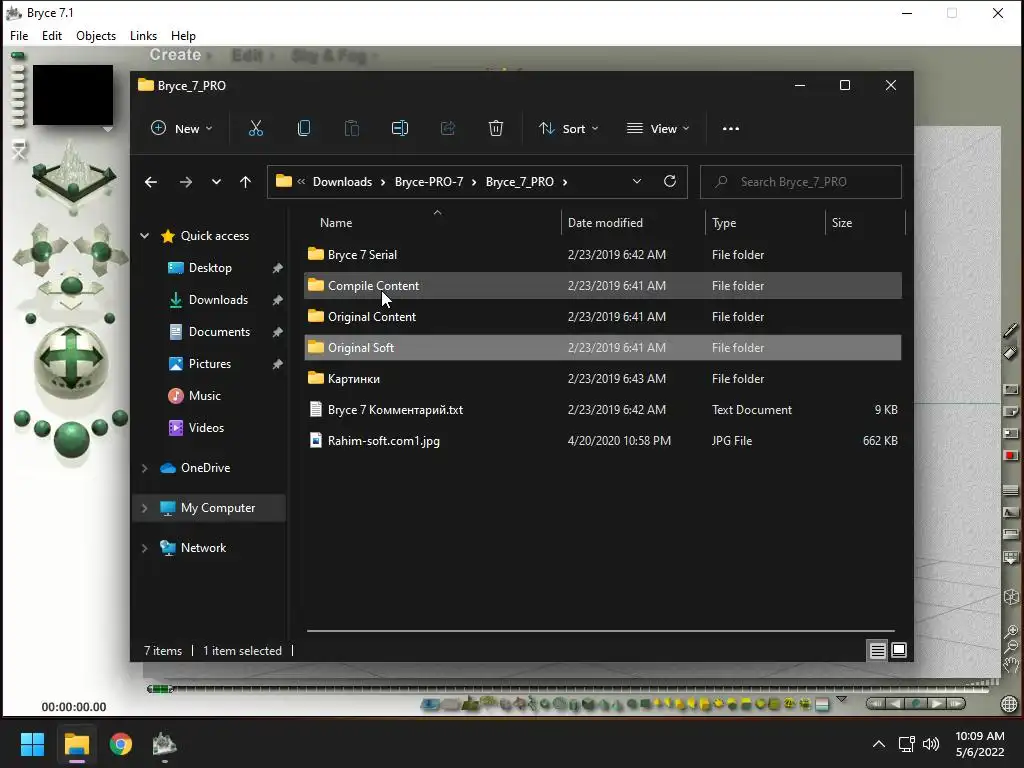Switch to Large thumbnails view layout button
Image resolution: width=1024 pixels, height=768 pixels.
(x=899, y=650)
